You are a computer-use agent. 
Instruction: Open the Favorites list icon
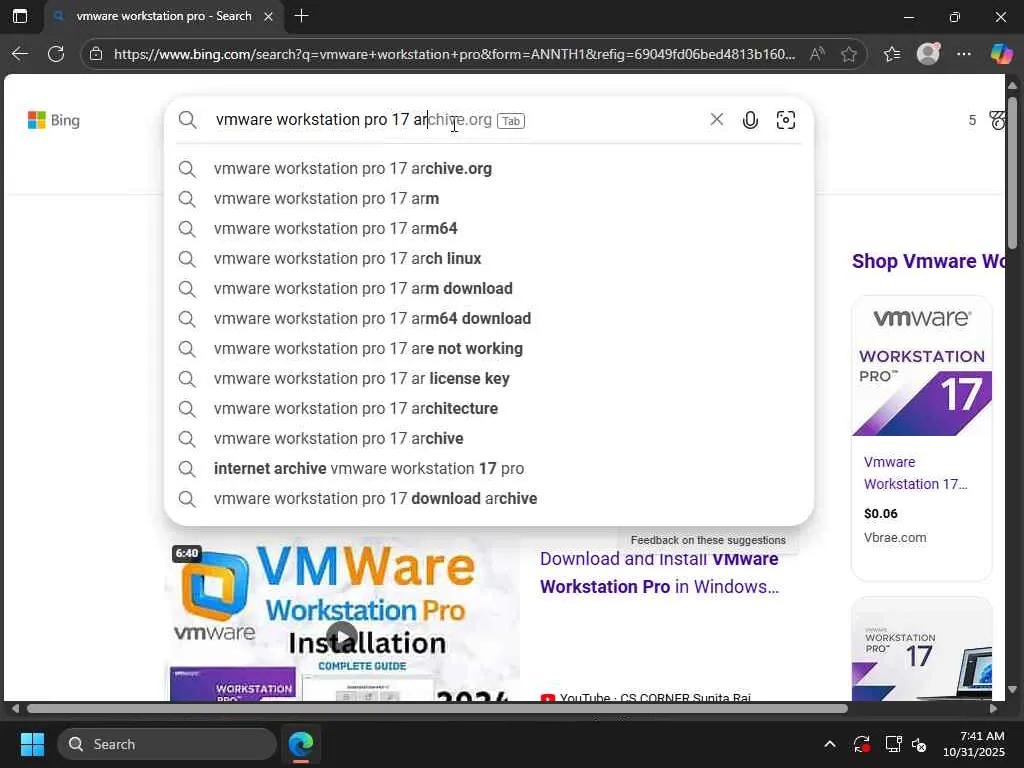point(892,54)
